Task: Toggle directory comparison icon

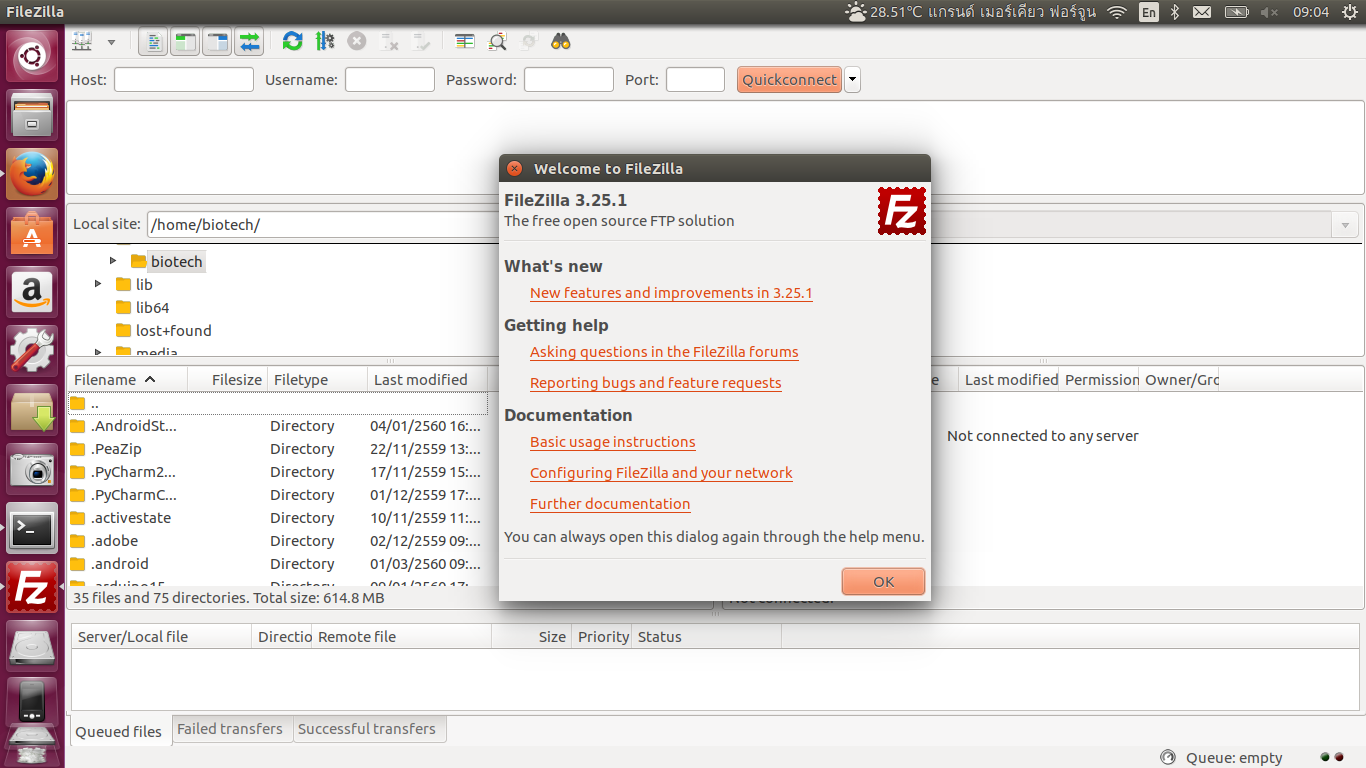Action: point(497,42)
